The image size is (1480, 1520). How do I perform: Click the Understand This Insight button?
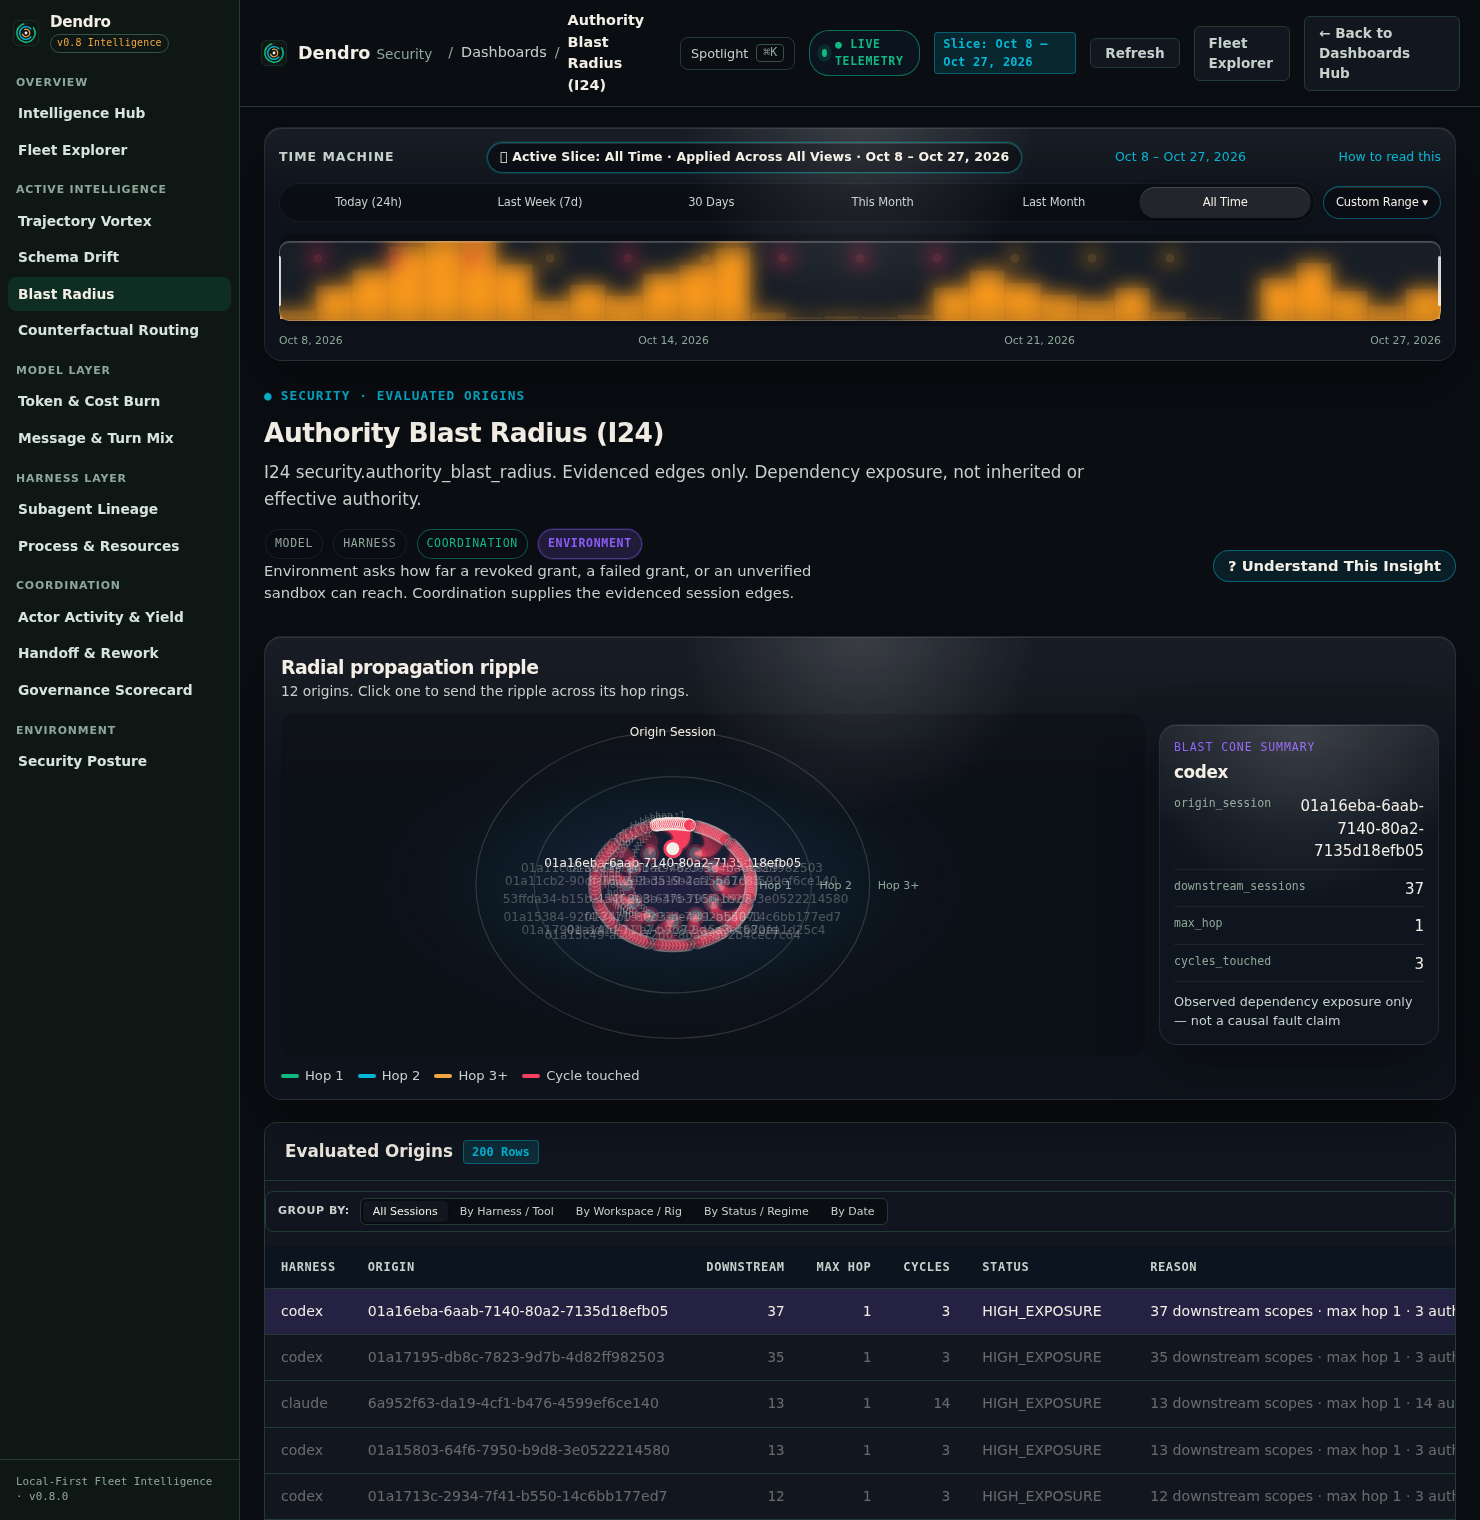click(x=1334, y=566)
